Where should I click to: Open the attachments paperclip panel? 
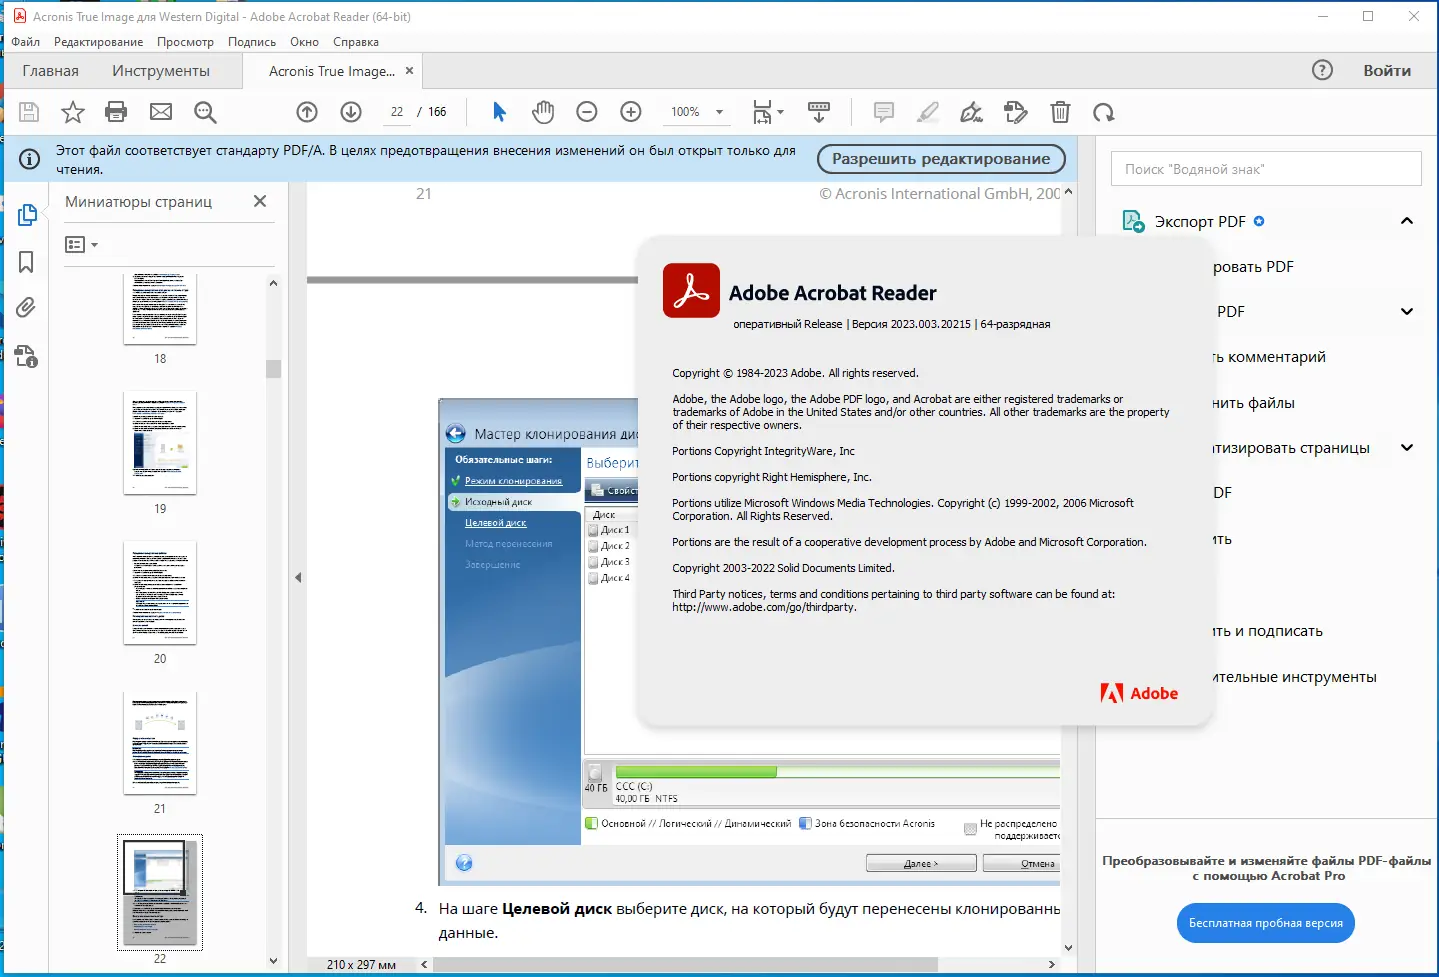pyautogui.click(x=27, y=308)
